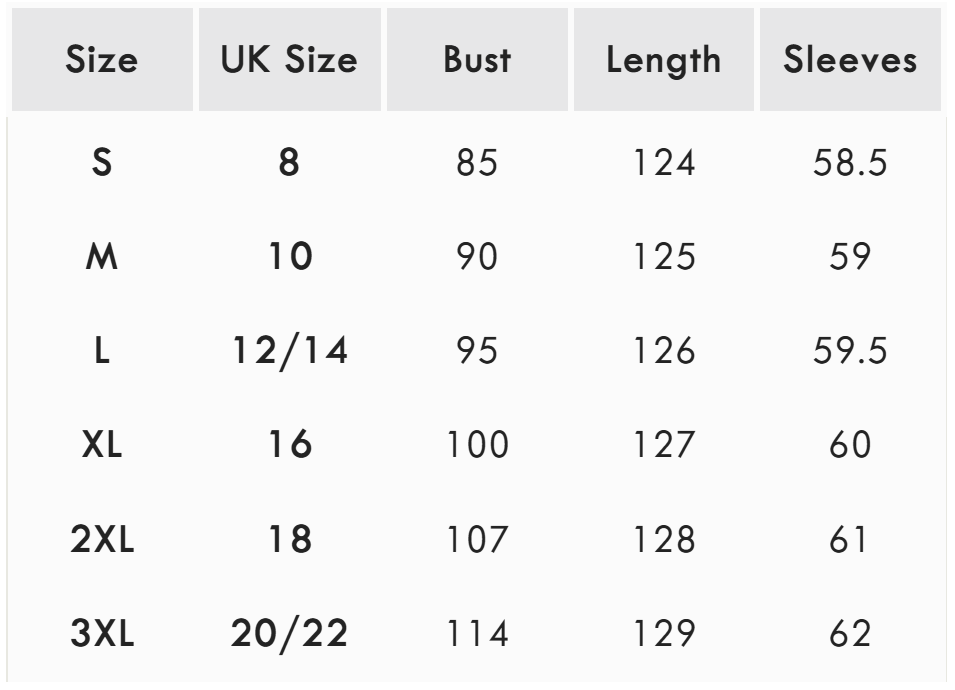Screen dimensions: 955x690
Task: Select the 3XL size row label
Action: (101, 634)
